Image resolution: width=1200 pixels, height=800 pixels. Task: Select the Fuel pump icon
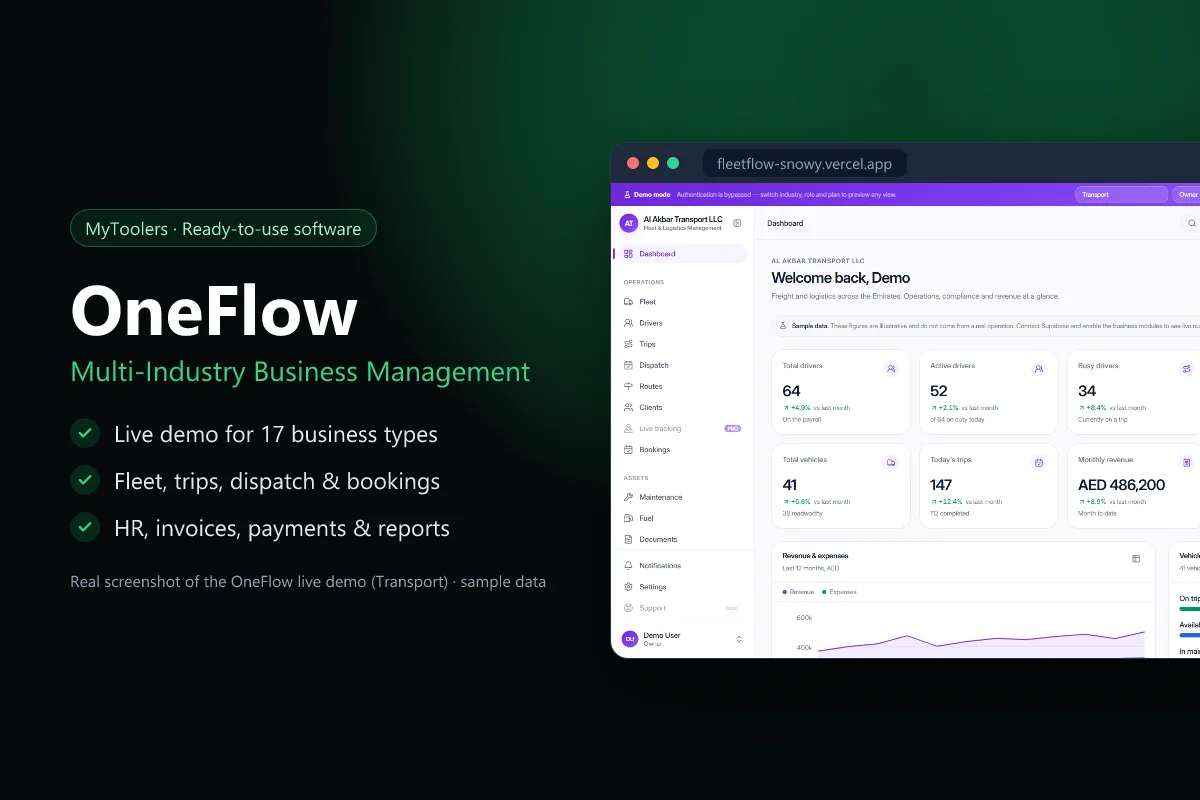(x=628, y=518)
